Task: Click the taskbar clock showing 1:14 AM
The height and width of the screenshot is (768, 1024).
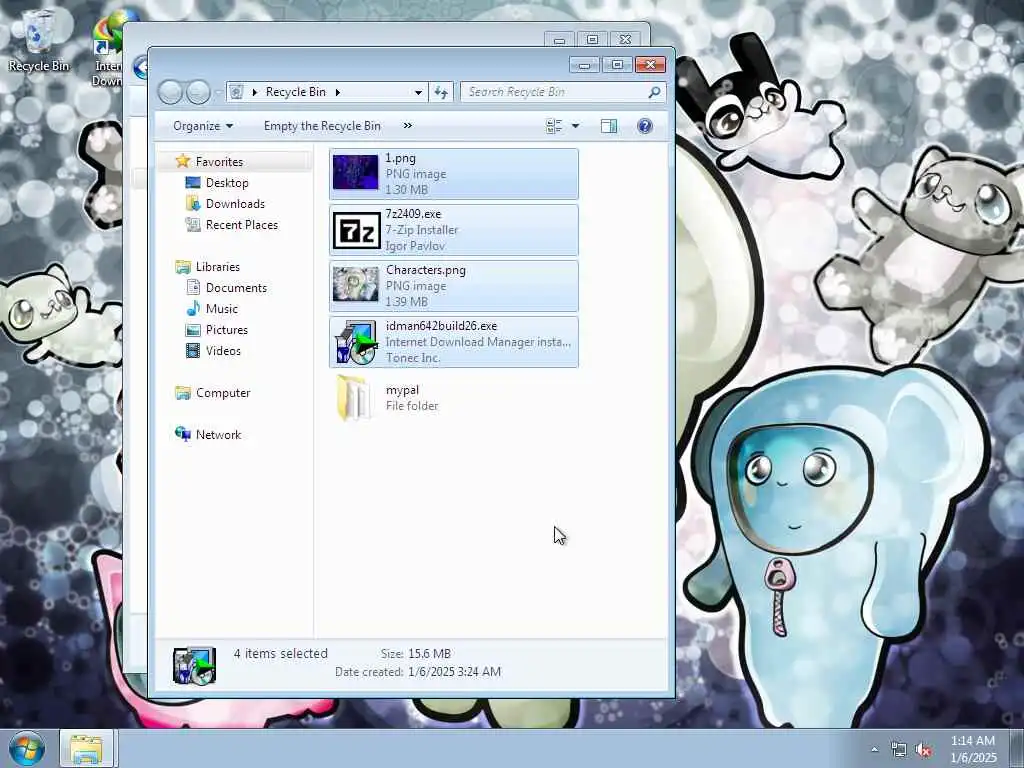Action: (973, 749)
